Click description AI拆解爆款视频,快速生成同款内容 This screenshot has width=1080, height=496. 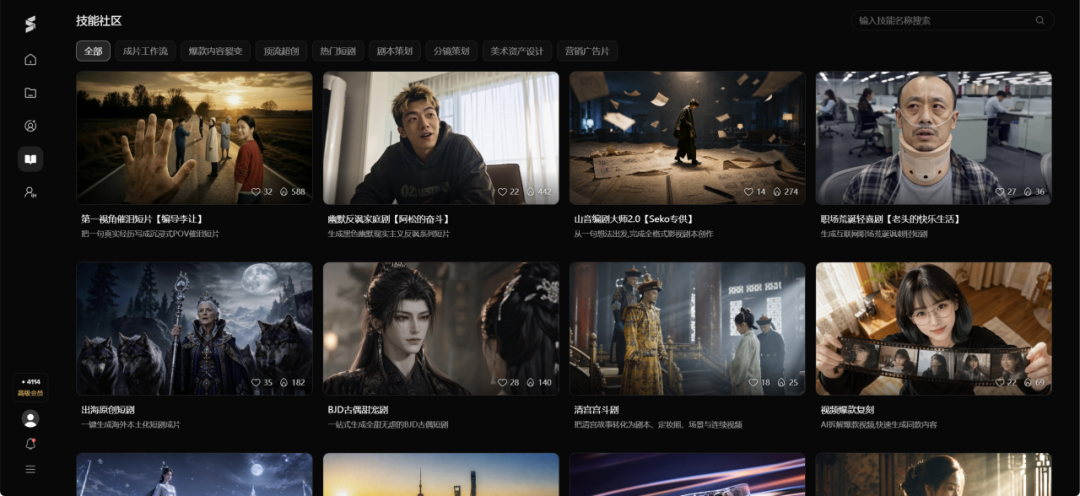click(x=879, y=425)
